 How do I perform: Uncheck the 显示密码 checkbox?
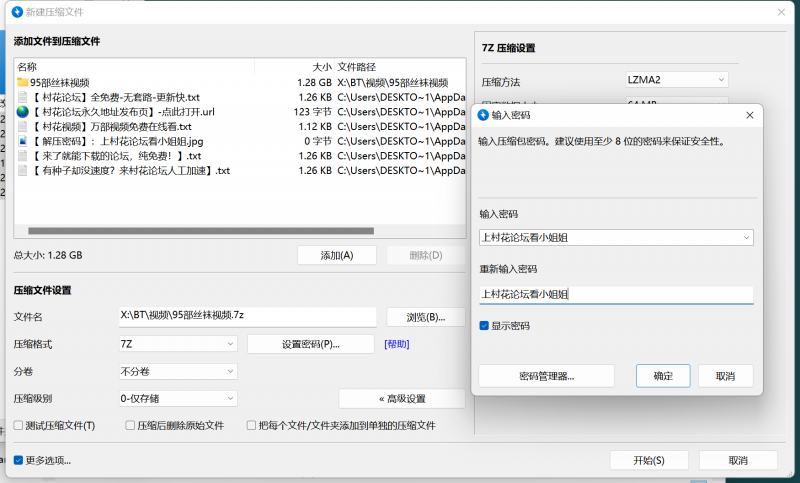click(x=485, y=326)
